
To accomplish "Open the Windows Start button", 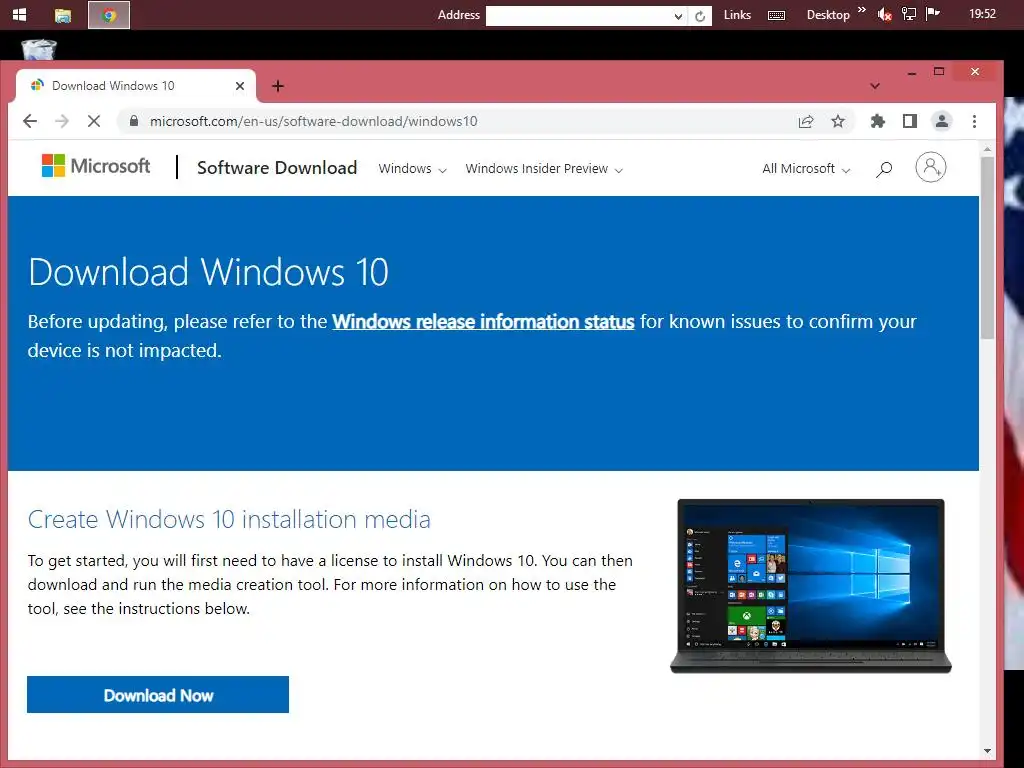I will coord(19,14).
